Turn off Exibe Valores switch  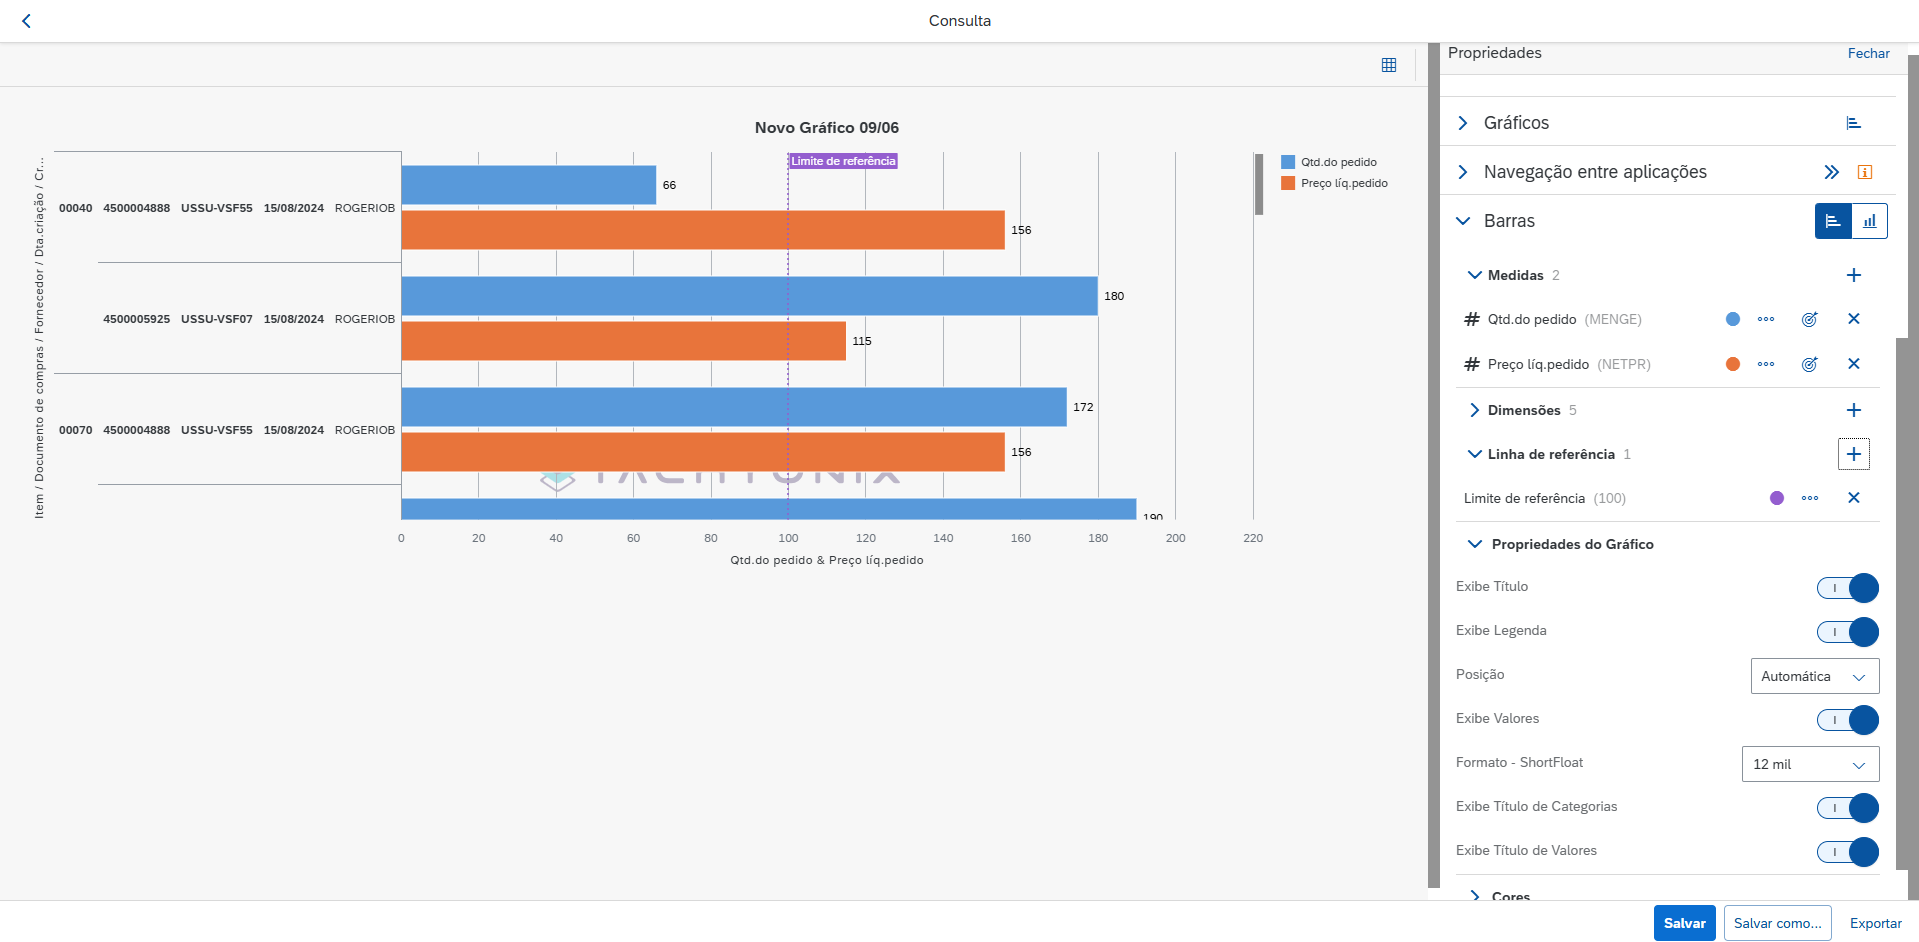[x=1847, y=720]
